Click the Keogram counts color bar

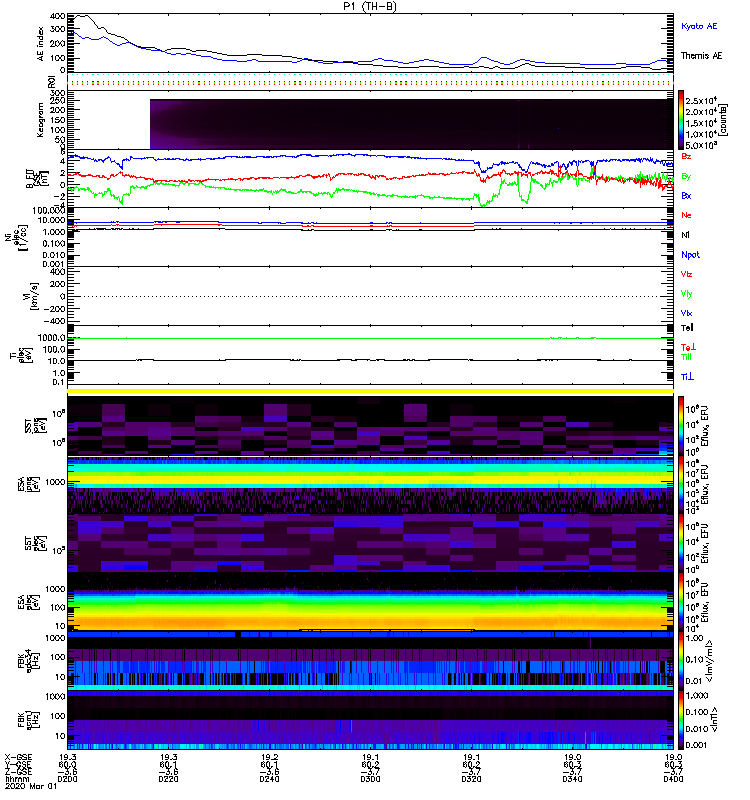coord(681,120)
